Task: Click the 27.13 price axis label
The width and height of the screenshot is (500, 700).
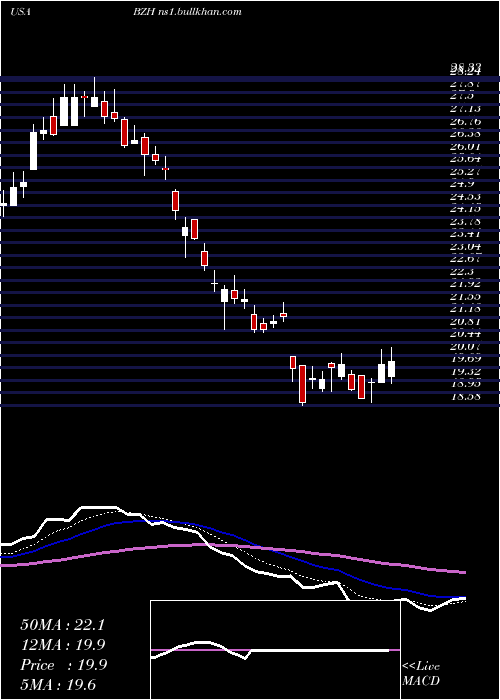Action: [465, 109]
